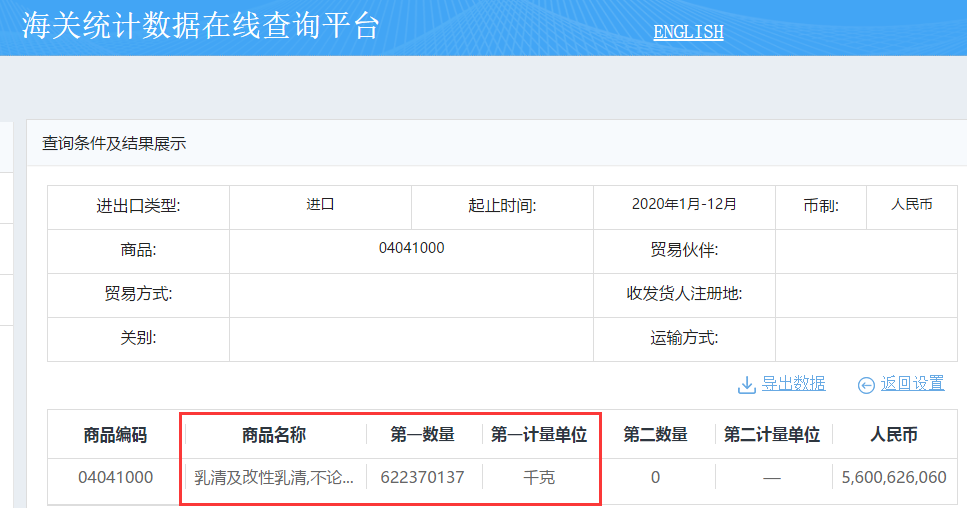Click the download icon beside 导出数据
This screenshot has width=967, height=508.
tap(746, 384)
